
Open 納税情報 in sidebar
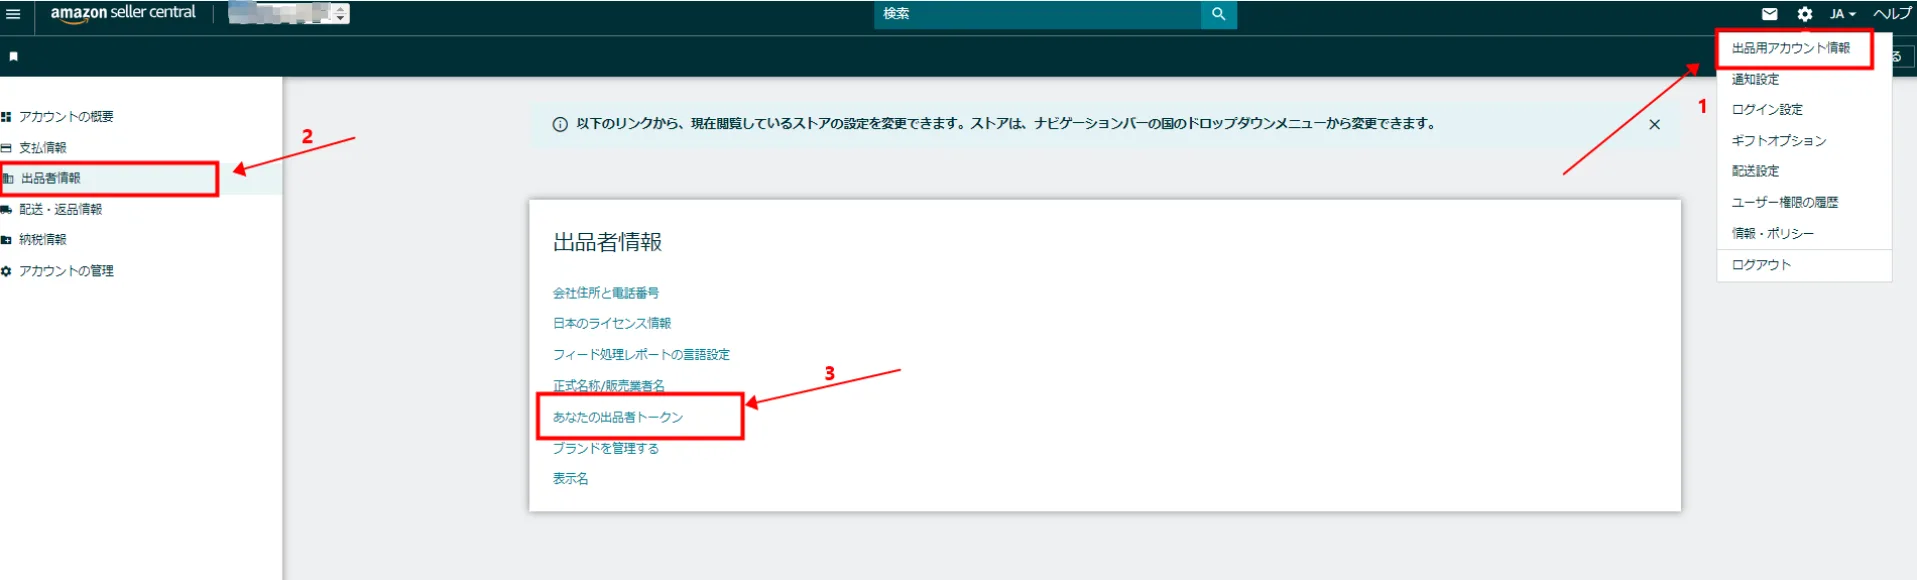[x=42, y=240]
